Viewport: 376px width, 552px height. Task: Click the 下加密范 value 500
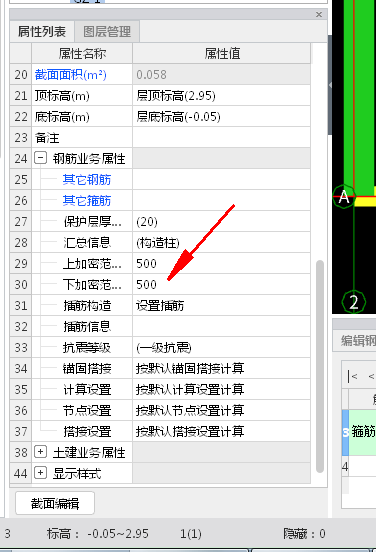(x=221, y=284)
